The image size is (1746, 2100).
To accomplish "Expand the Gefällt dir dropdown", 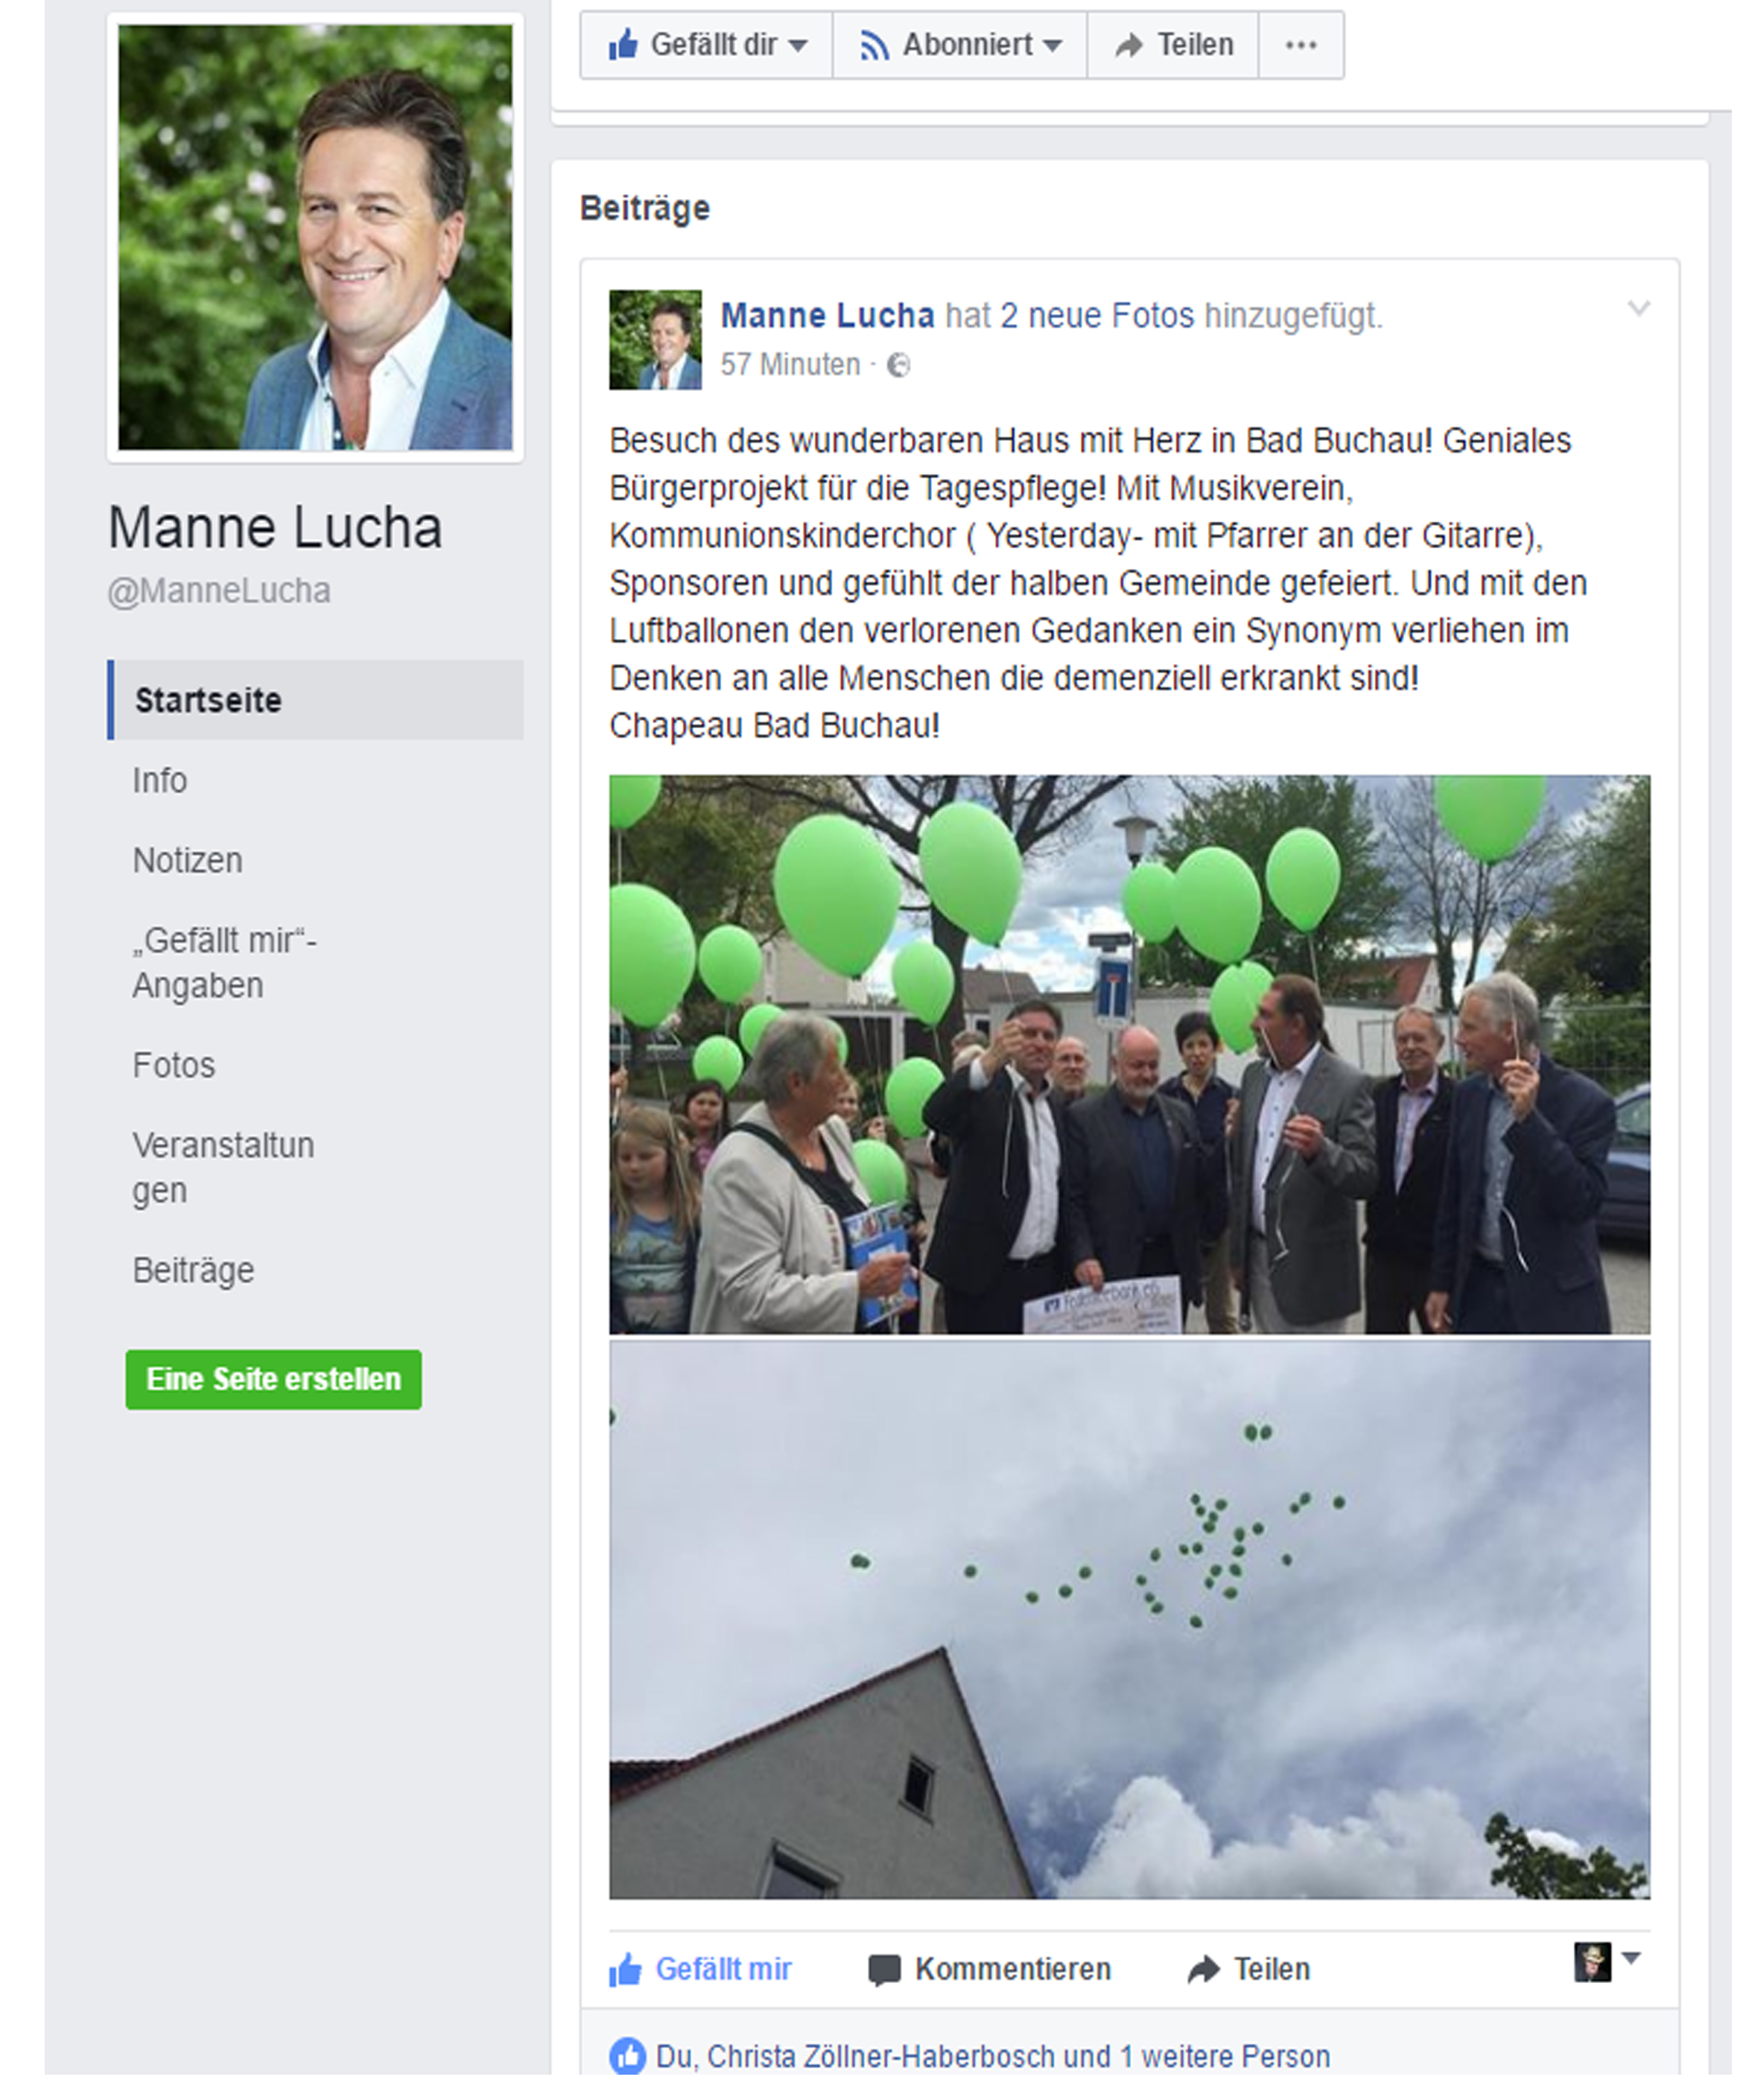I will point(797,45).
